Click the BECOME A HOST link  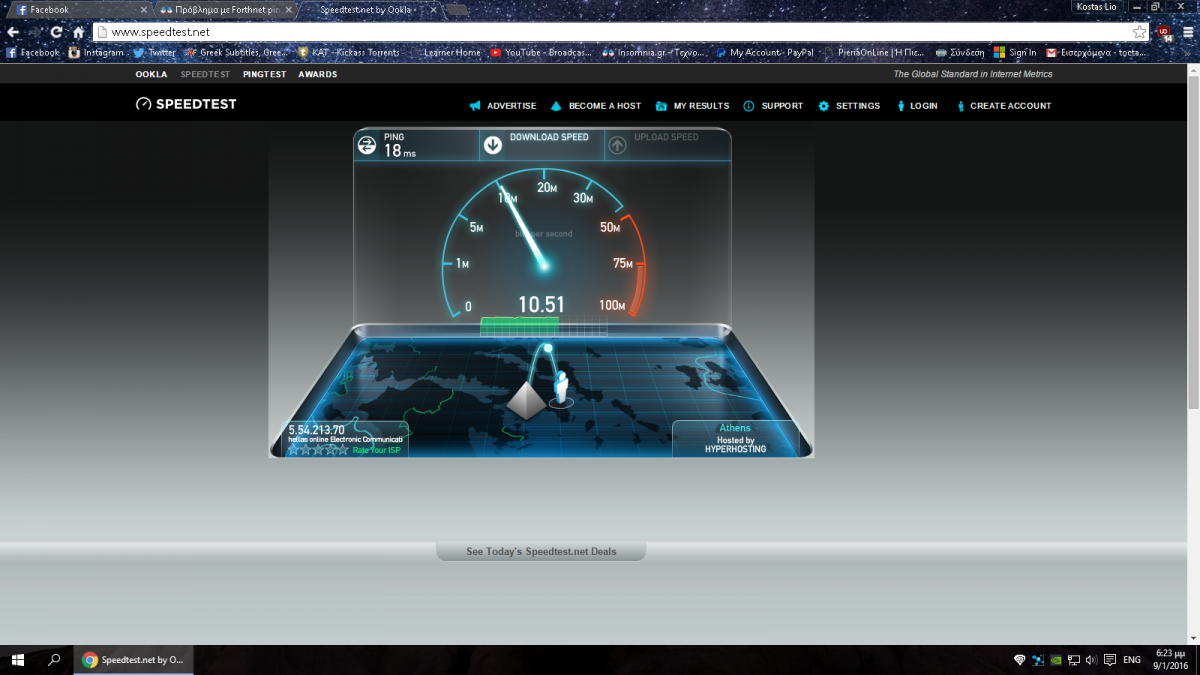coord(605,106)
